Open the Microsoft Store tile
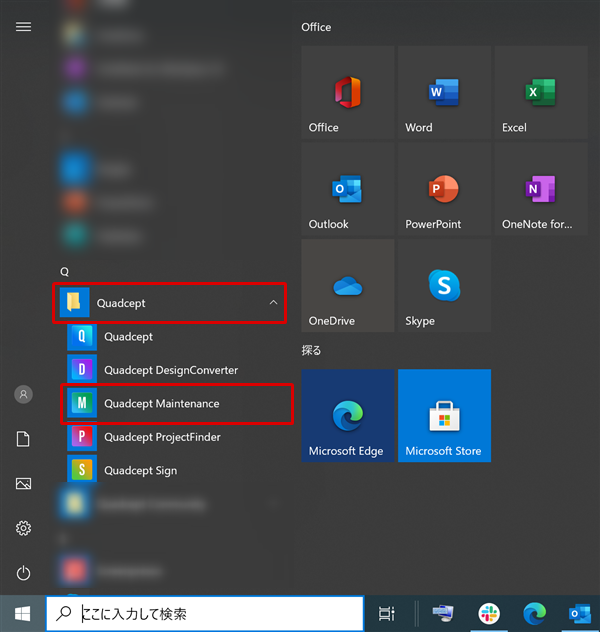This screenshot has height=632, width=600. (444, 416)
